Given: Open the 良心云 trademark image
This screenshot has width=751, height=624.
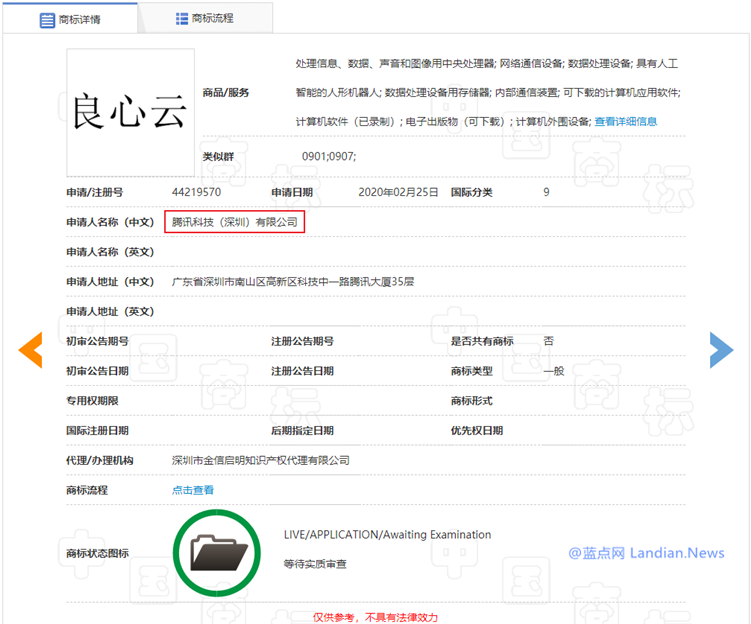Looking at the screenshot, I should (x=130, y=113).
